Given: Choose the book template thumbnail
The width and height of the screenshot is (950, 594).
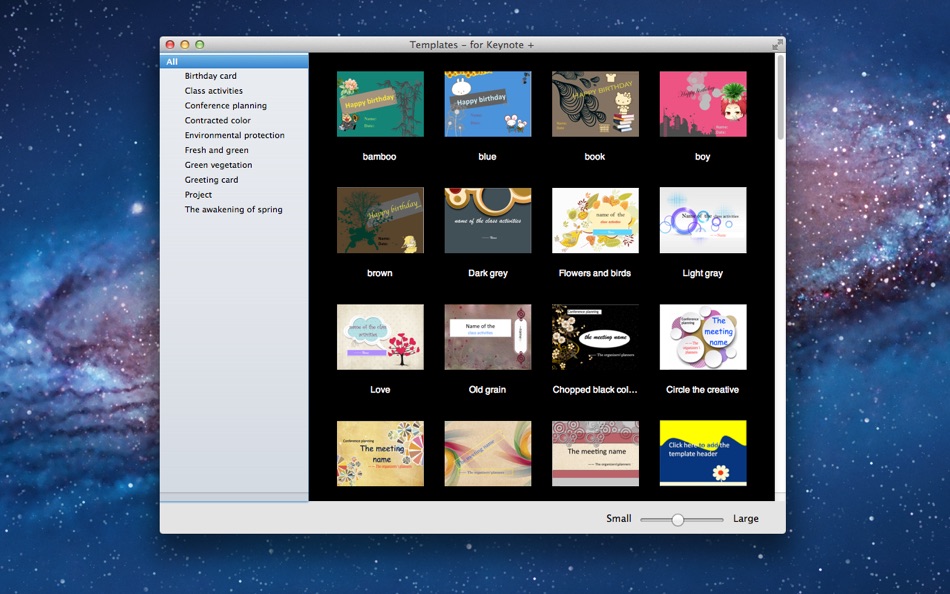Looking at the screenshot, I should click(595, 104).
